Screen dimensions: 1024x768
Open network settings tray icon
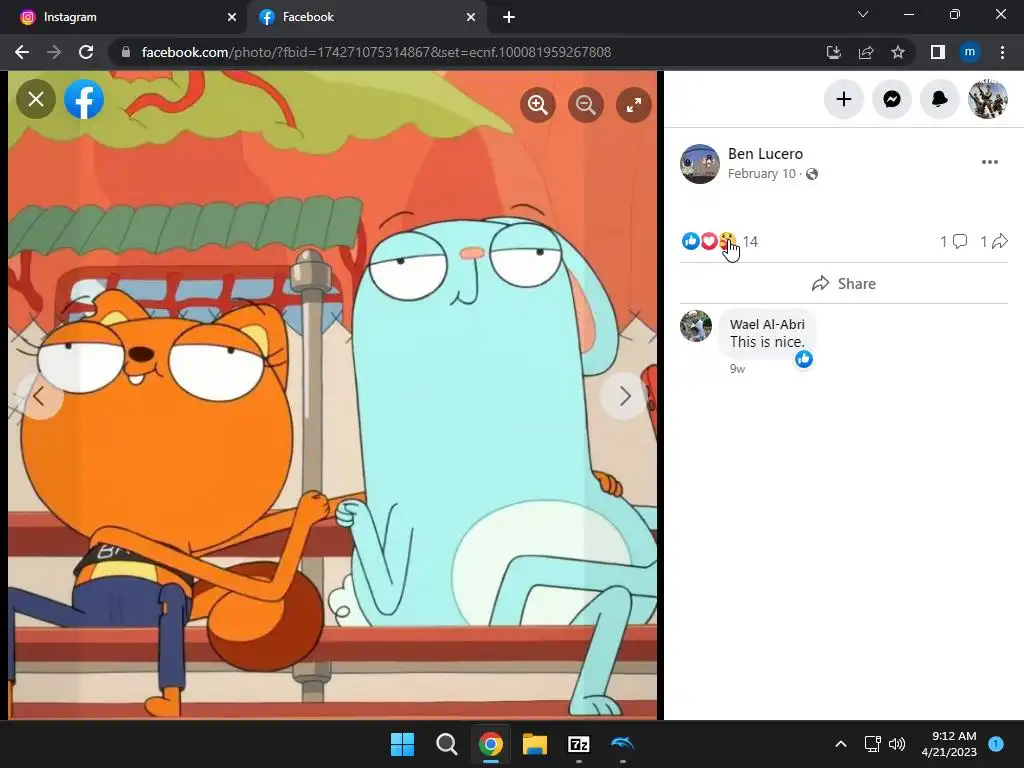pyautogui.click(x=872, y=744)
